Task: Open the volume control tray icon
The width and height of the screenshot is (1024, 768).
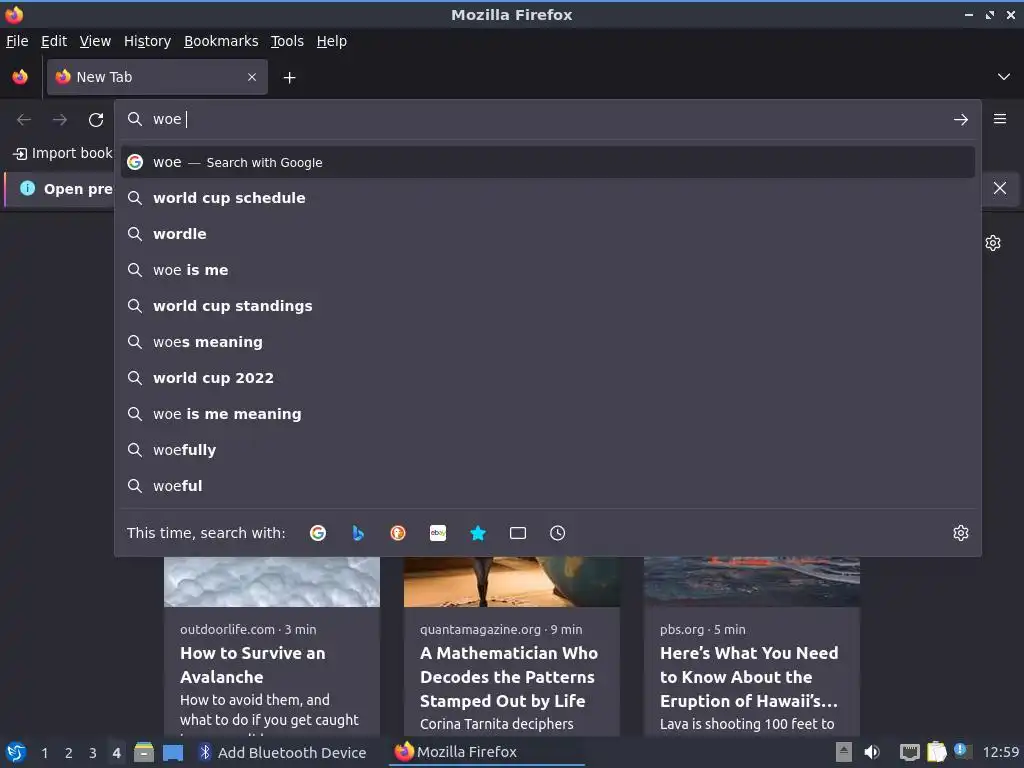Action: [x=872, y=752]
